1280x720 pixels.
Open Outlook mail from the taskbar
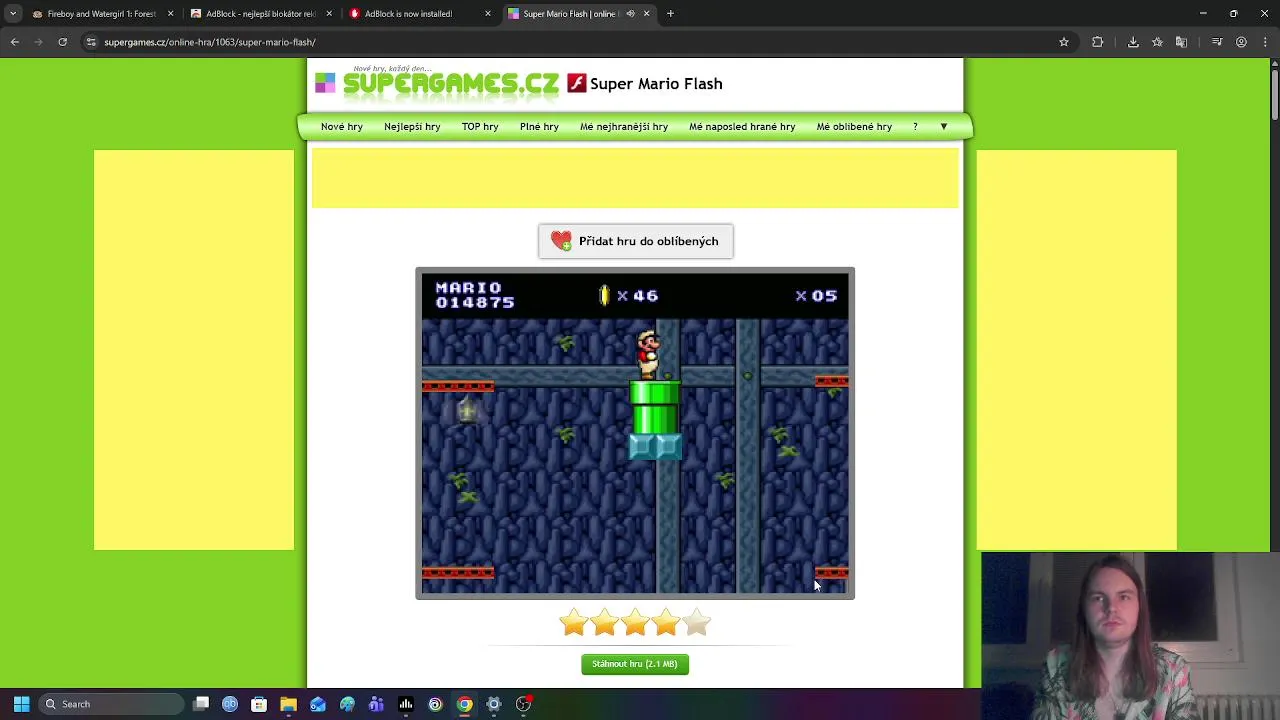pyautogui.click(x=318, y=704)
